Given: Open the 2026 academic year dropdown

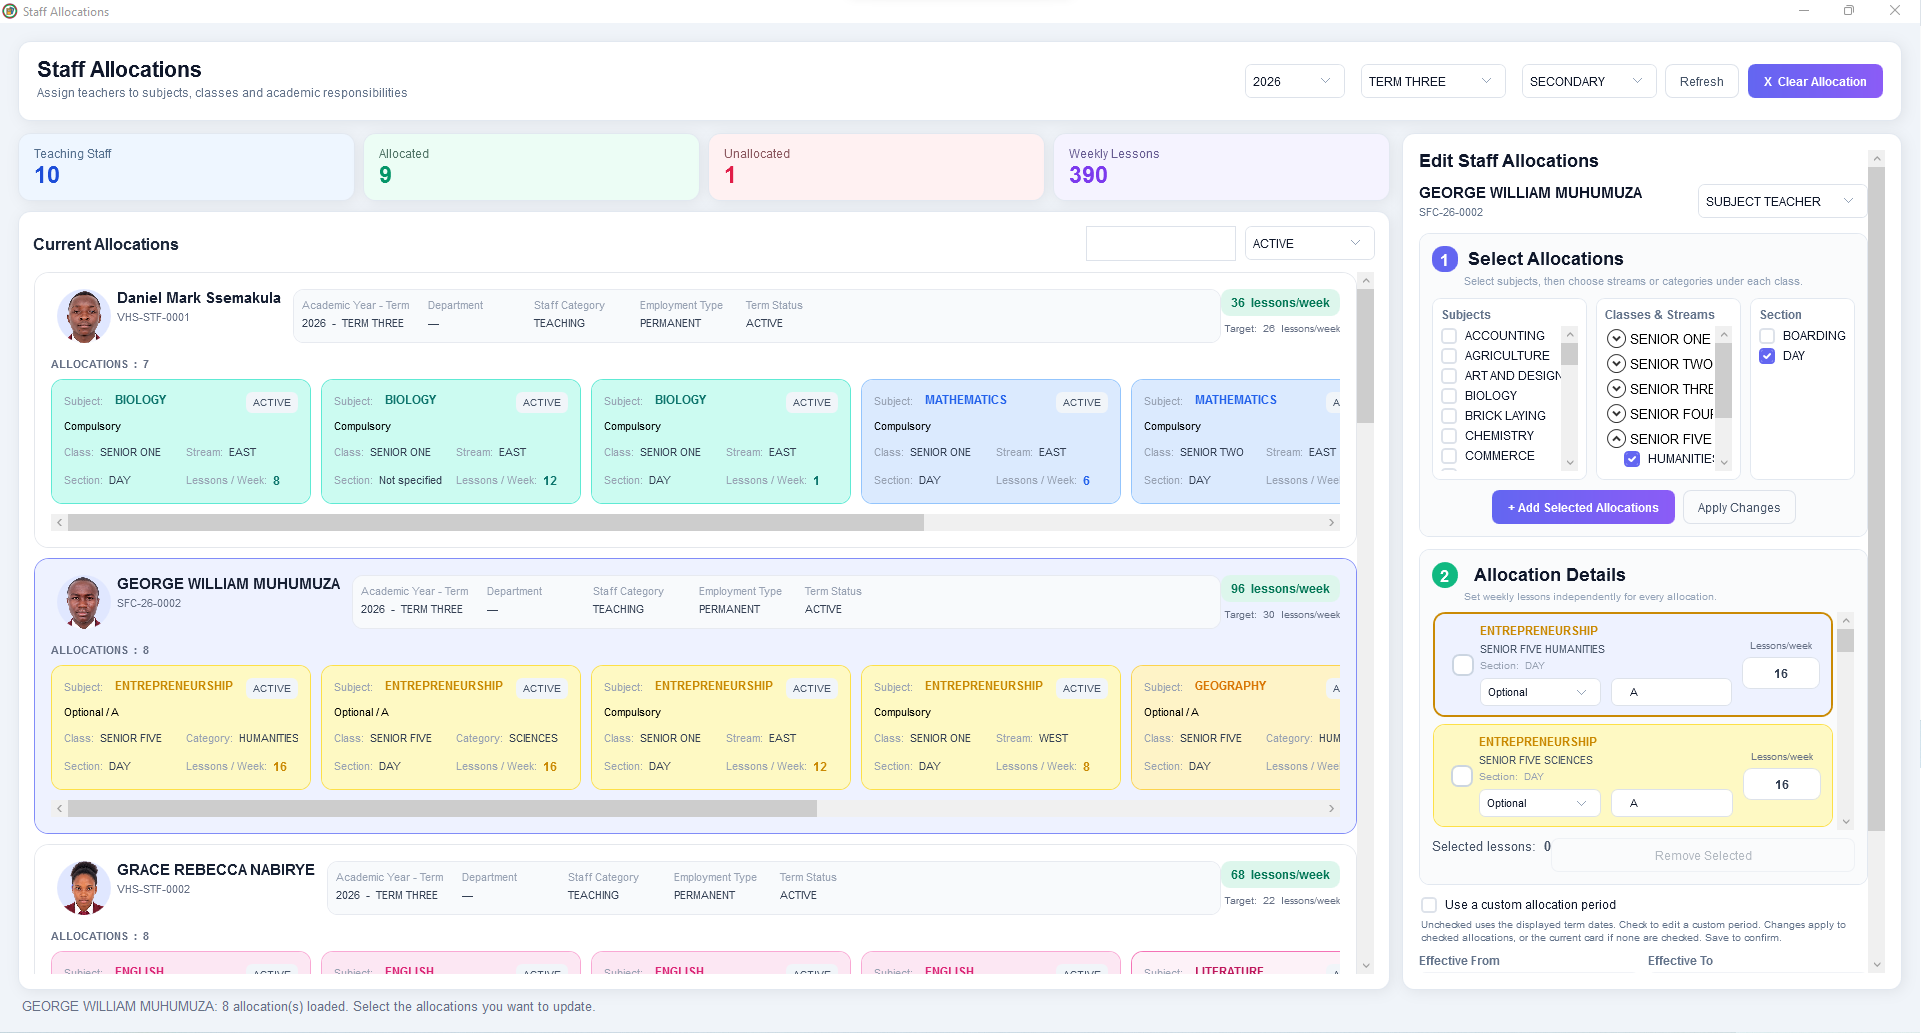Looking at the screenshot, I should pyautogui.click(x=1294, y=81).
